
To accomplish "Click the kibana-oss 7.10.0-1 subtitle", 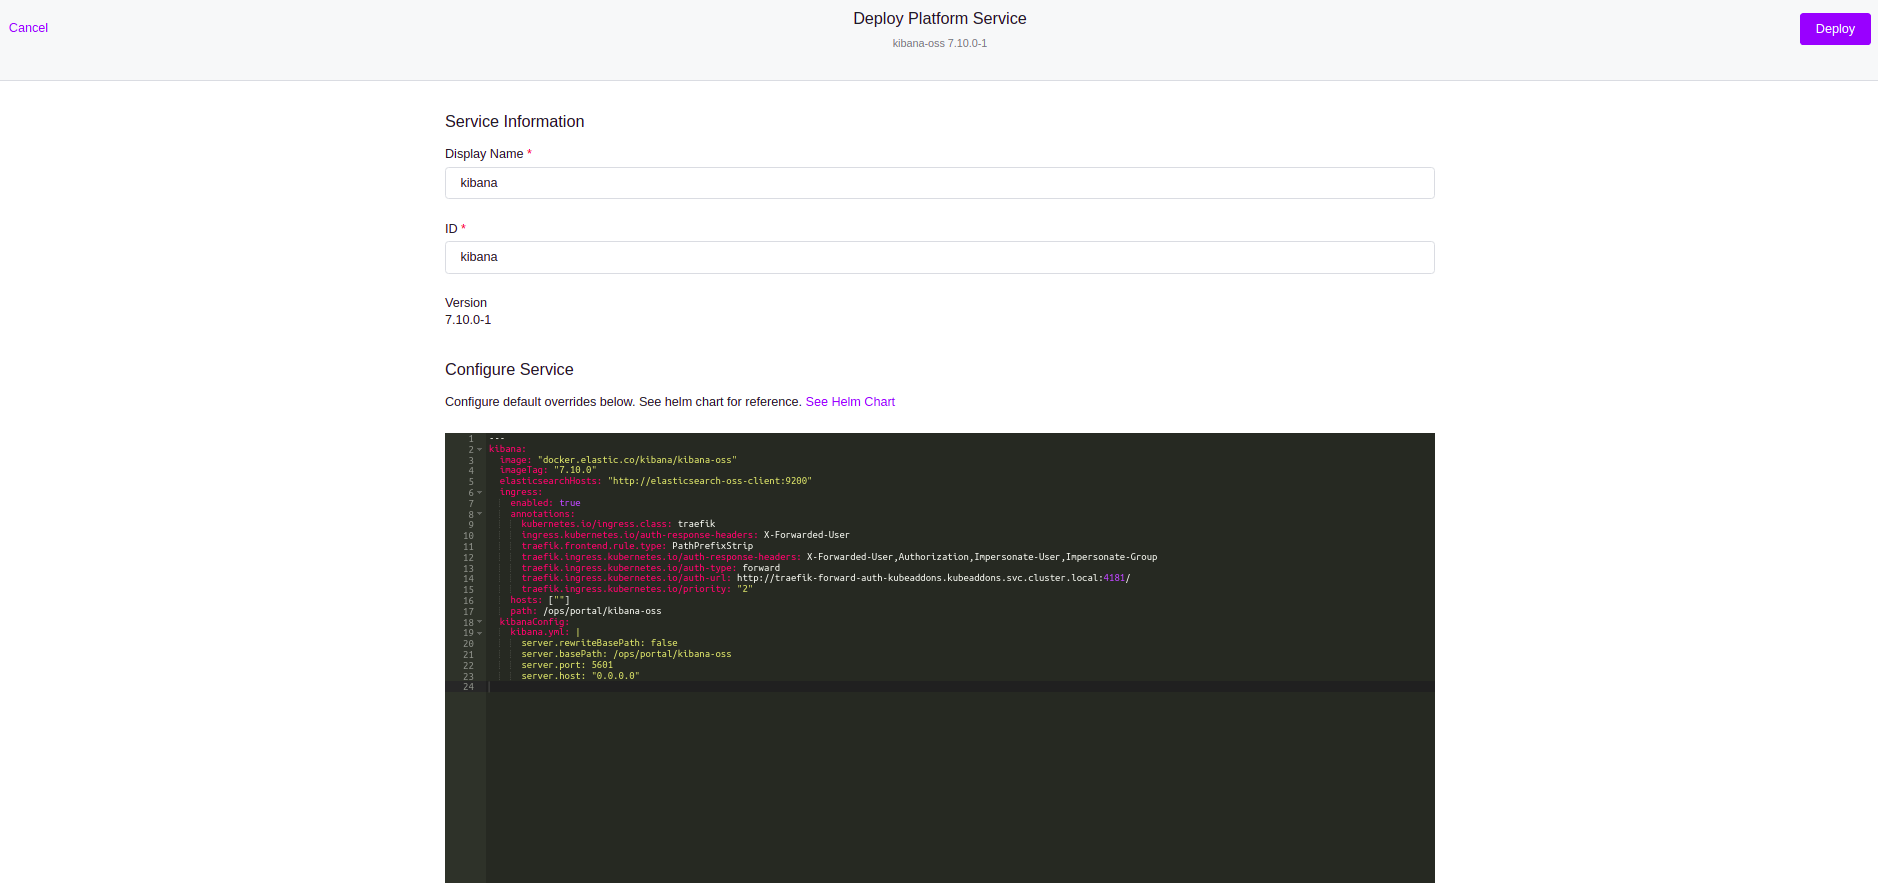I will pos(939,43).
